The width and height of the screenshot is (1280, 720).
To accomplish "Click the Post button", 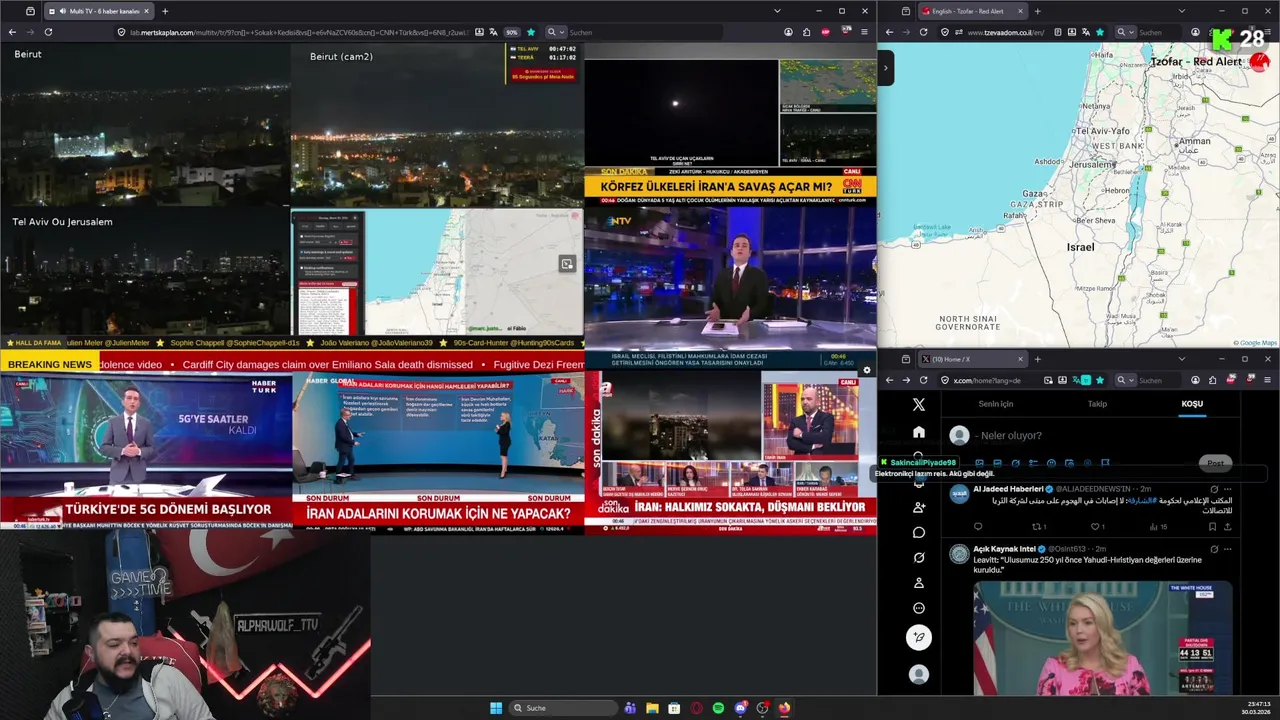I will (x=1215, y=463).
